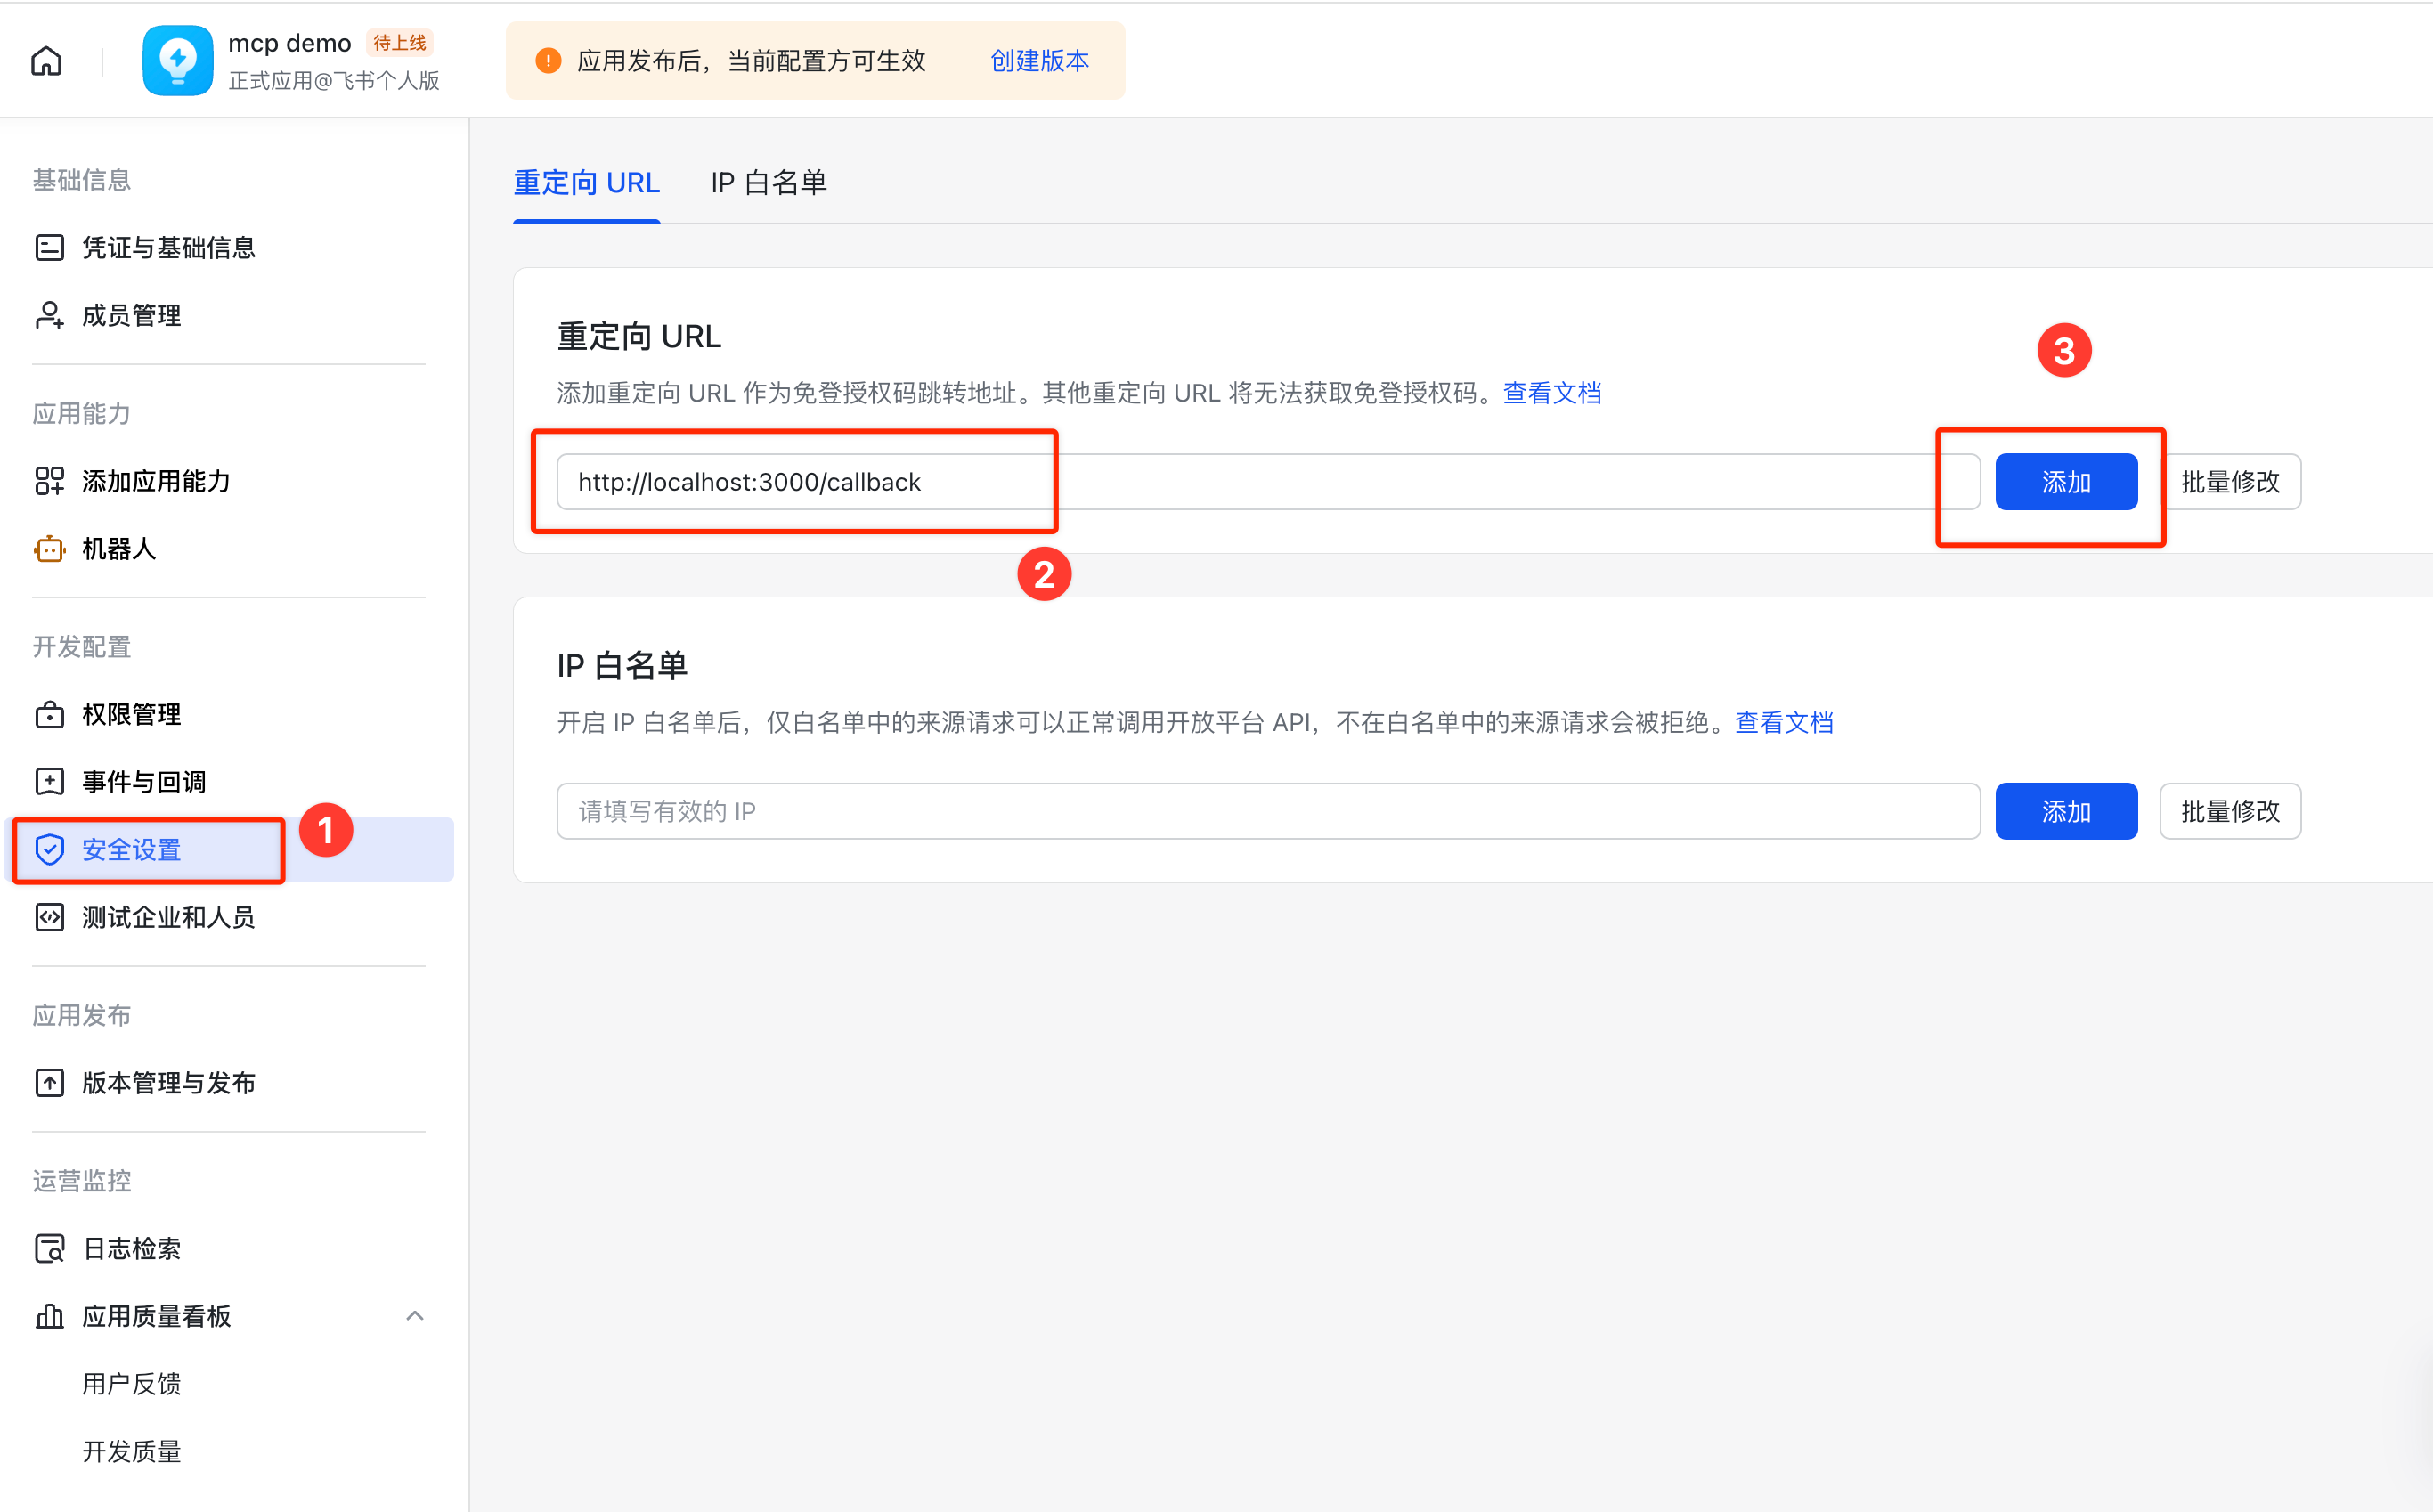Viewport: 2433px width, 1512px height.
Task: Open 添加应用能力 in sidebar
Action: click(x=156, y=481)
